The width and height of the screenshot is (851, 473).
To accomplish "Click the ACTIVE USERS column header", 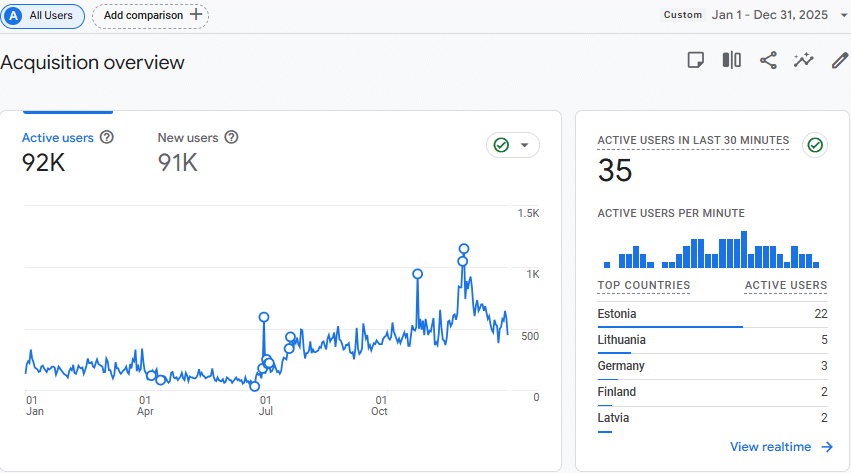I will tap(785, 286).
